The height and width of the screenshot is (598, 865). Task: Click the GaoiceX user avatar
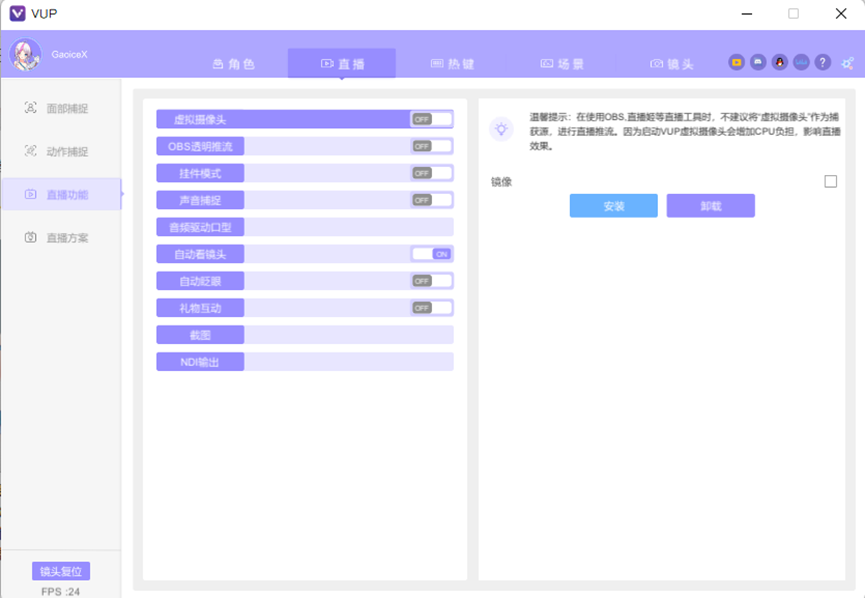(25, 55)
